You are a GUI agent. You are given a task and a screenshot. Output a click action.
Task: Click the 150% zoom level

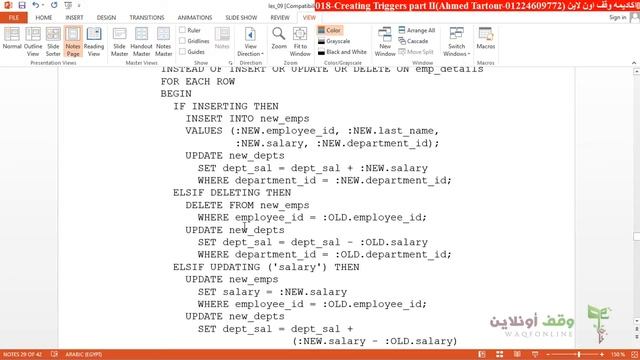pos(618,354)
